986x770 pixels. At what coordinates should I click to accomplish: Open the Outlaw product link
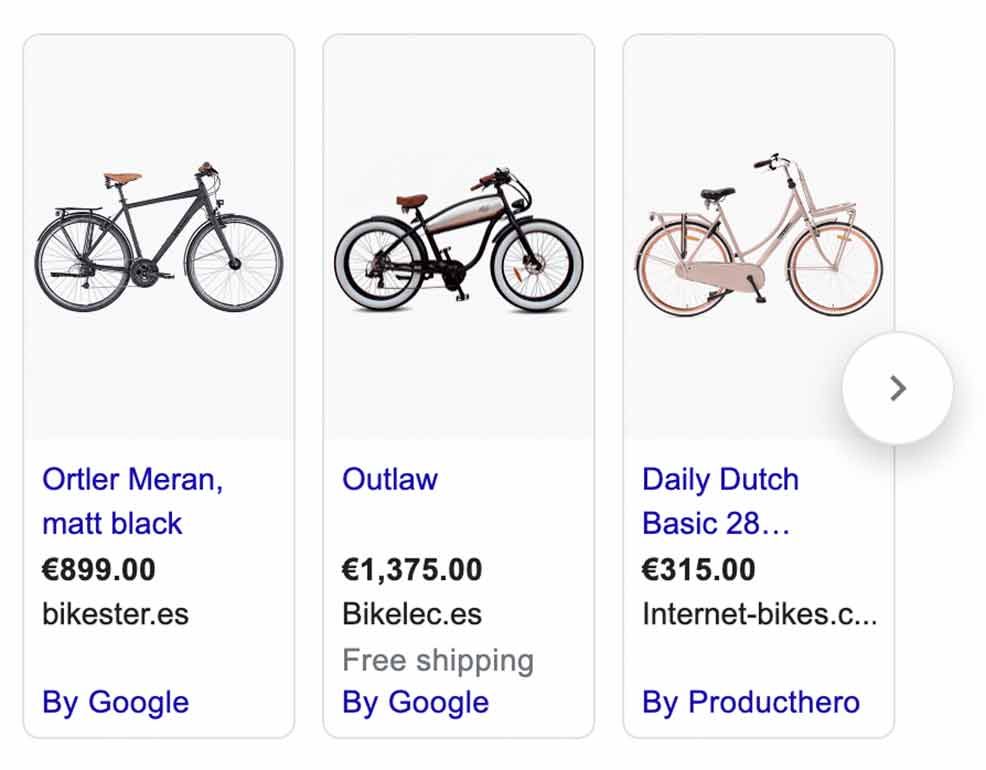pos(389,480)
